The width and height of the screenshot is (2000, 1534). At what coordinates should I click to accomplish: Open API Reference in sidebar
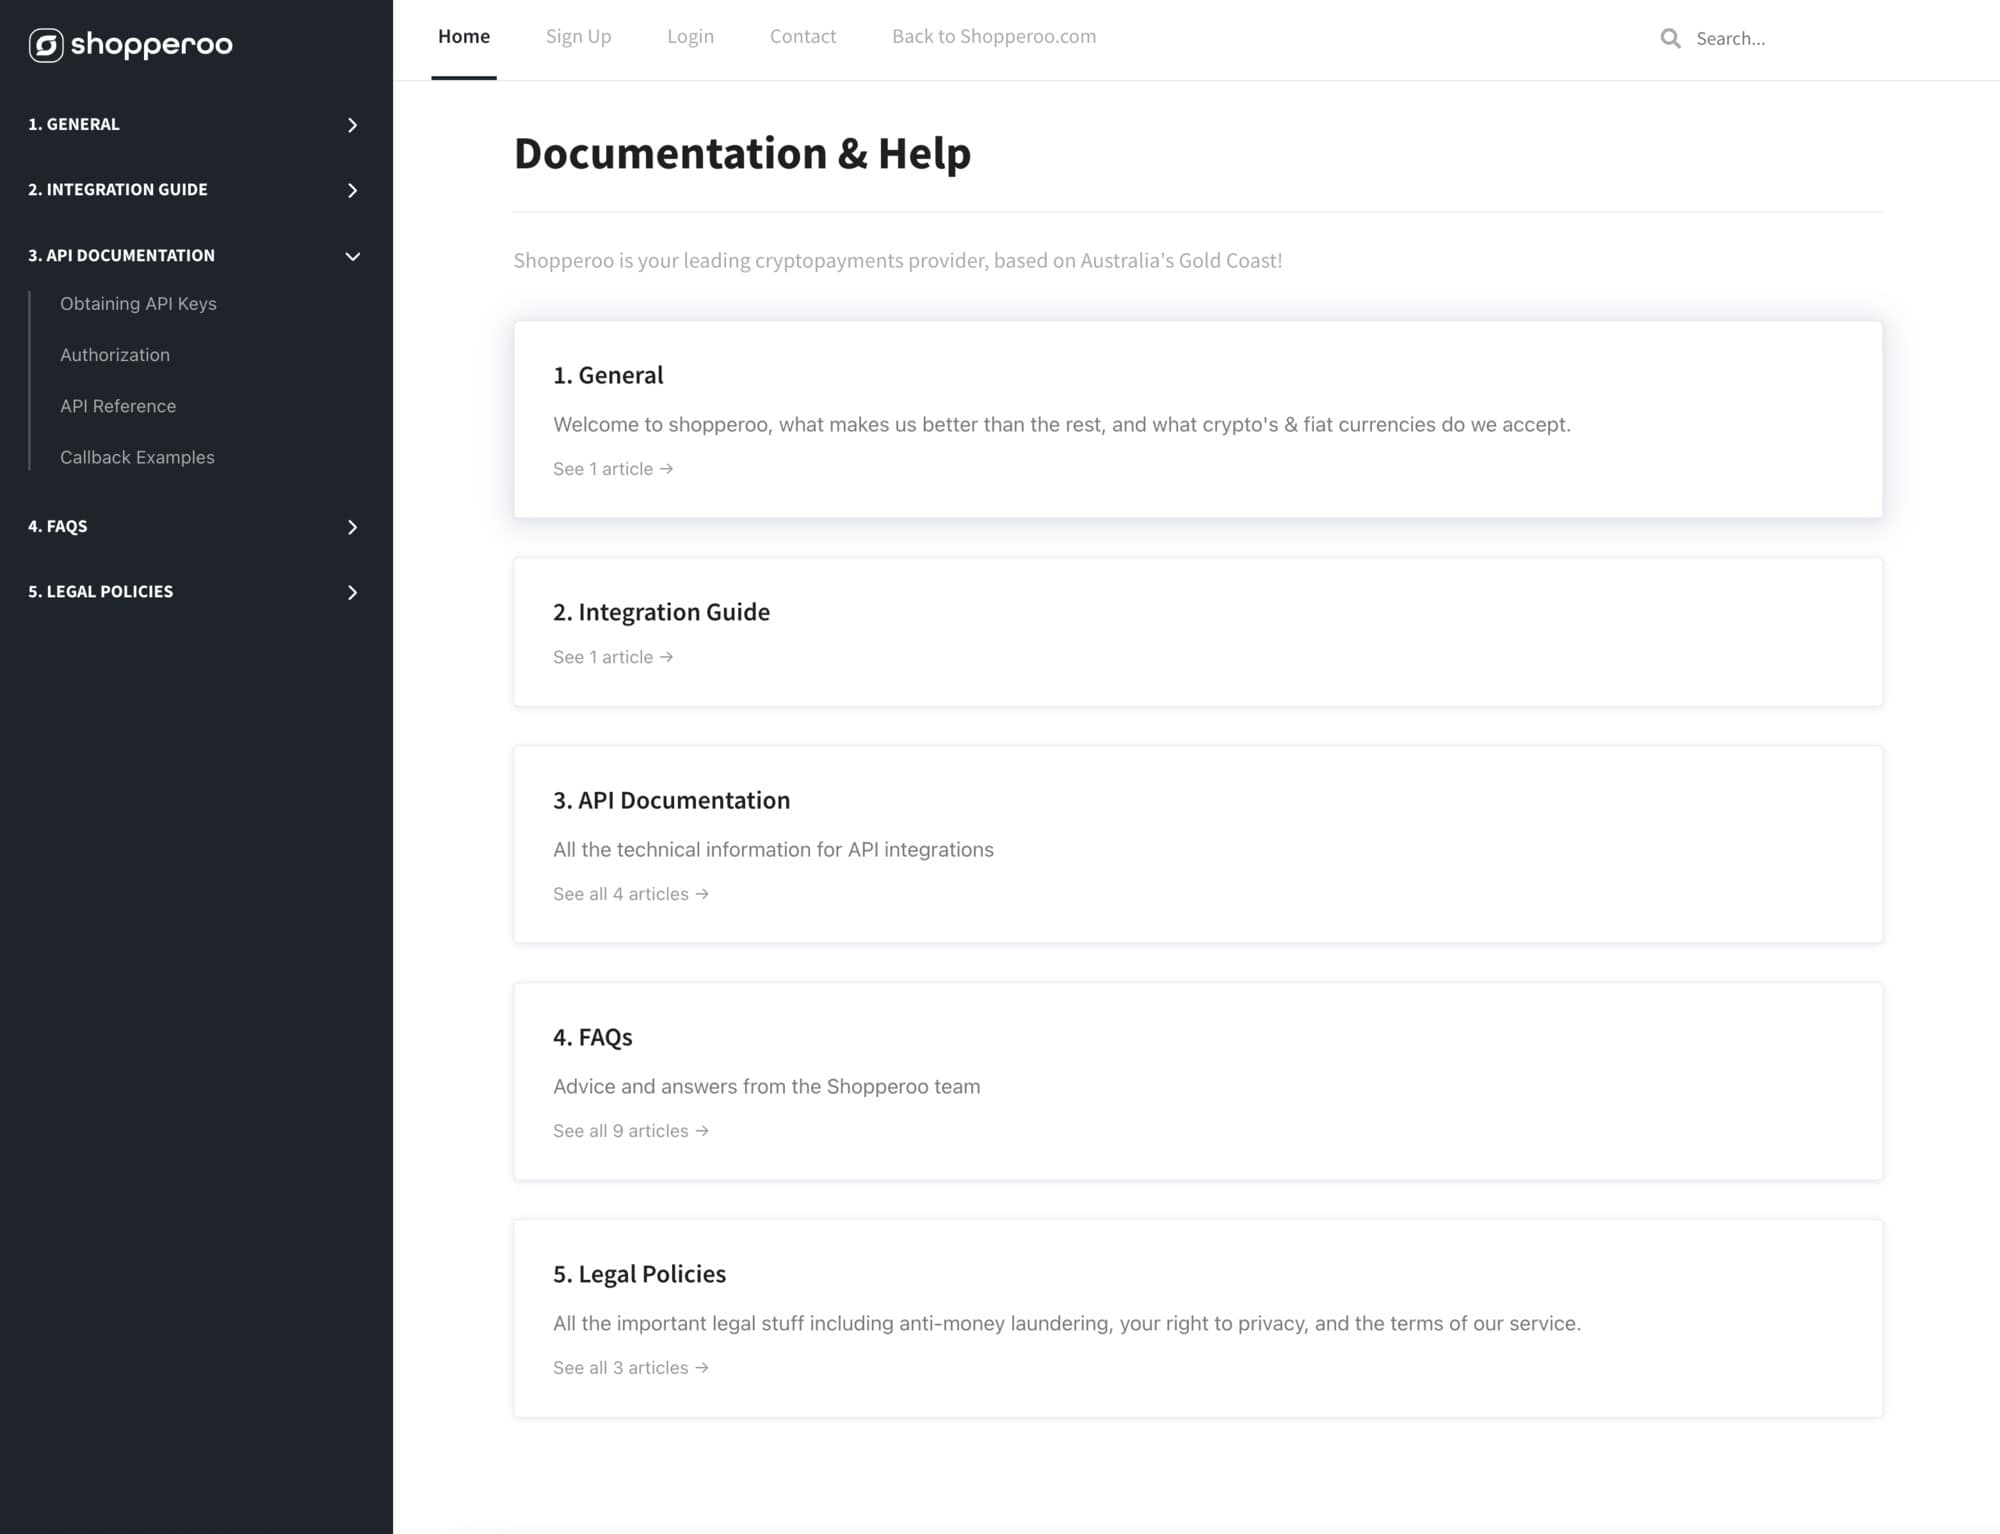[118, 406]
